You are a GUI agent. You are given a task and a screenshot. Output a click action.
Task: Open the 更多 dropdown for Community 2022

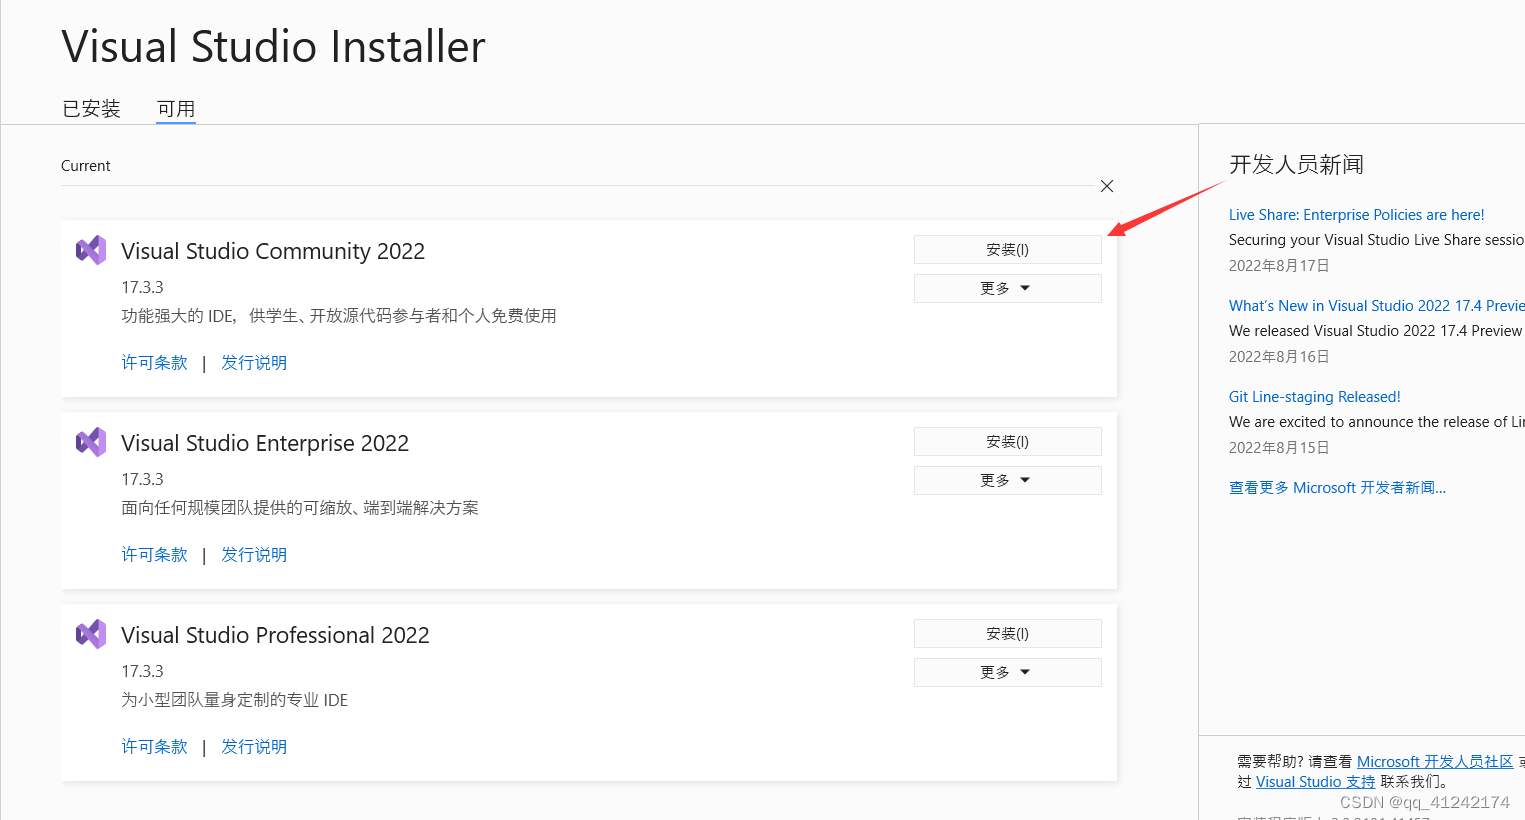pos(1008,288)
